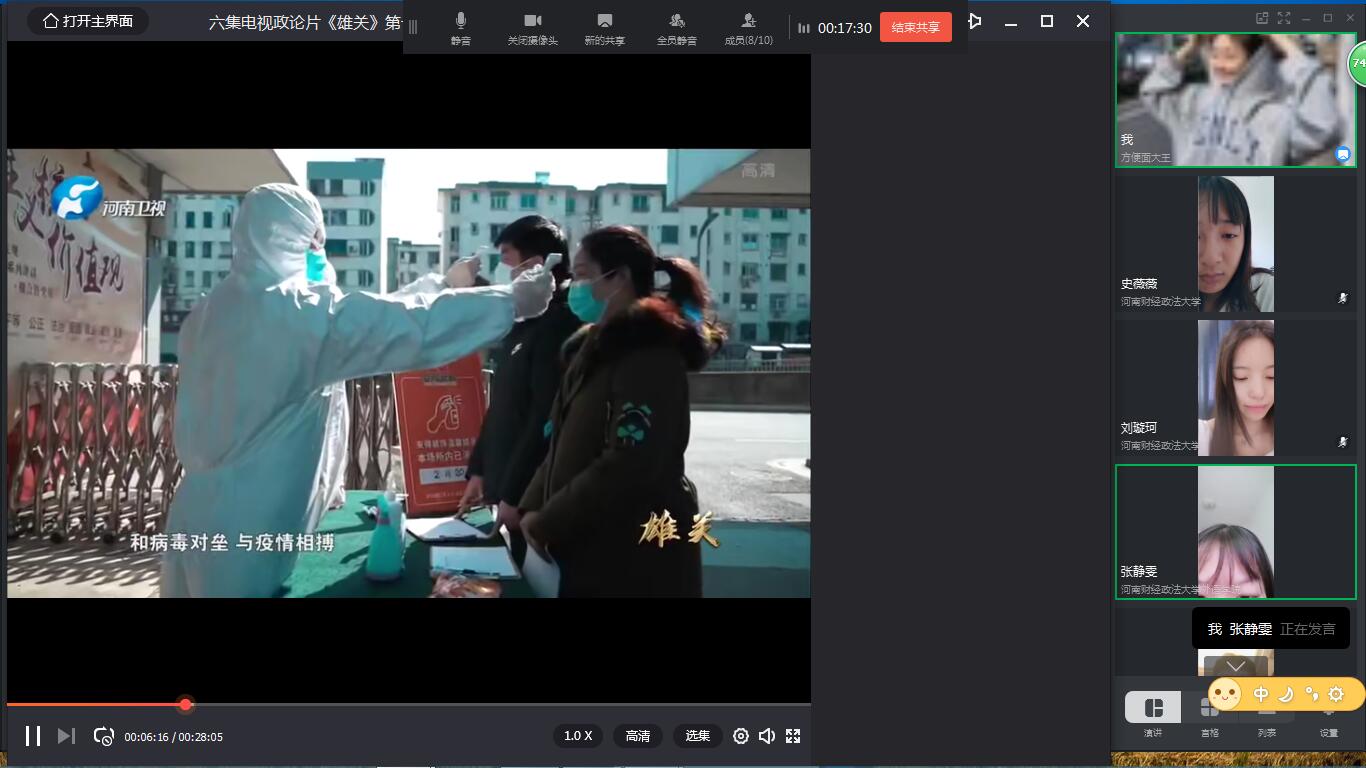The image size is (1366, 768).
Task: Pause the video playback
Action: (33, 736)
